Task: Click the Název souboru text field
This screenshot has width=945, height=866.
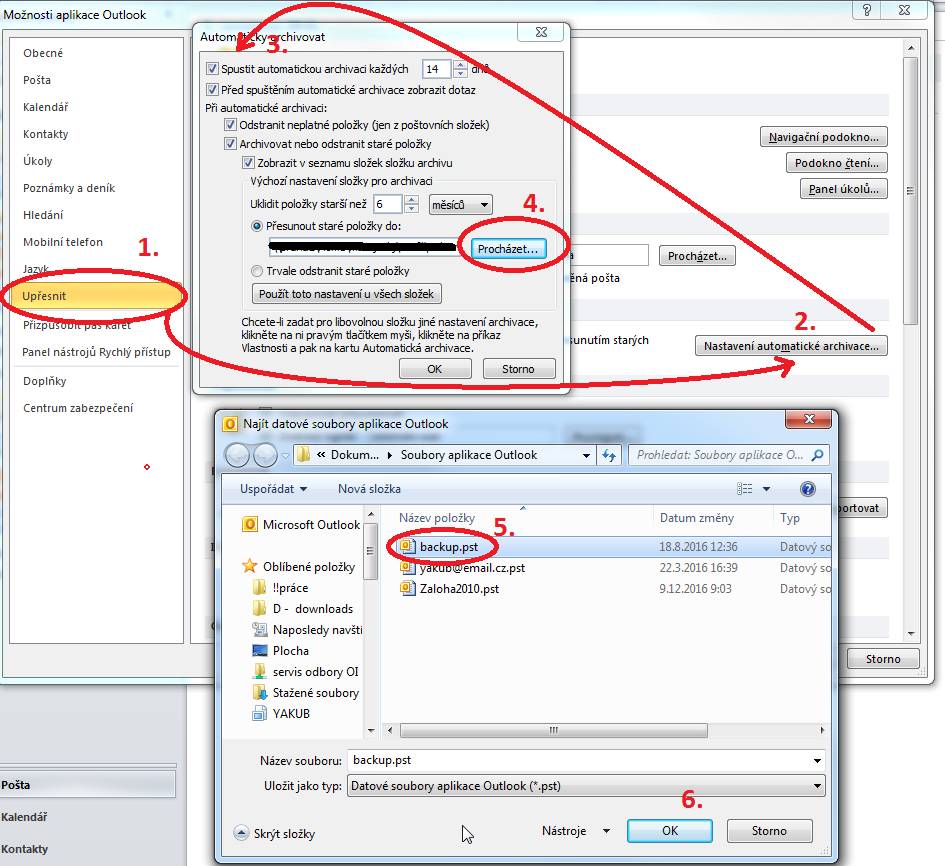Action: [580, 761]
